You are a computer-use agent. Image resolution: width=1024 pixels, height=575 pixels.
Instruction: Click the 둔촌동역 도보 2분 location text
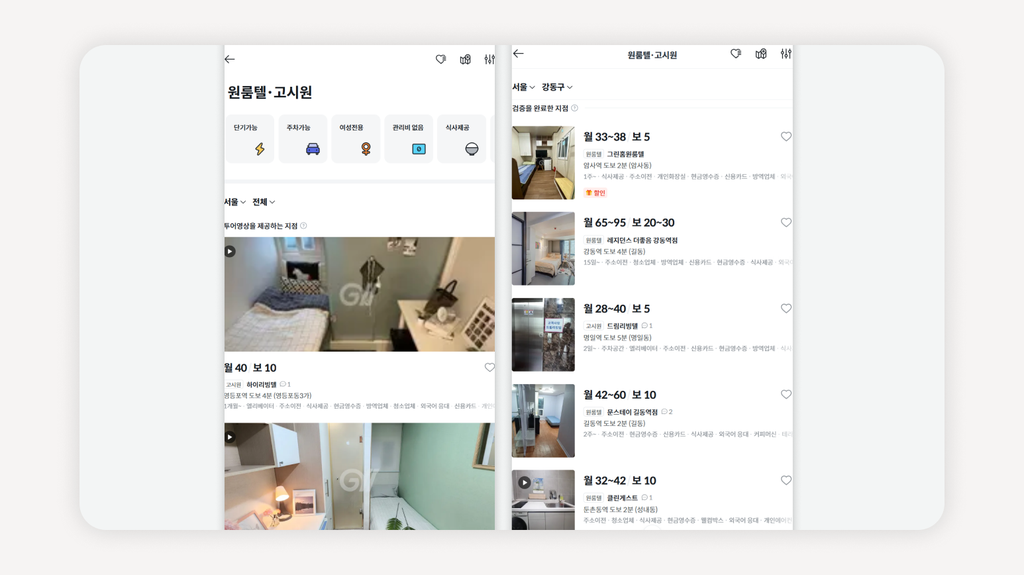pyautogui.click(x=620, y=510)
